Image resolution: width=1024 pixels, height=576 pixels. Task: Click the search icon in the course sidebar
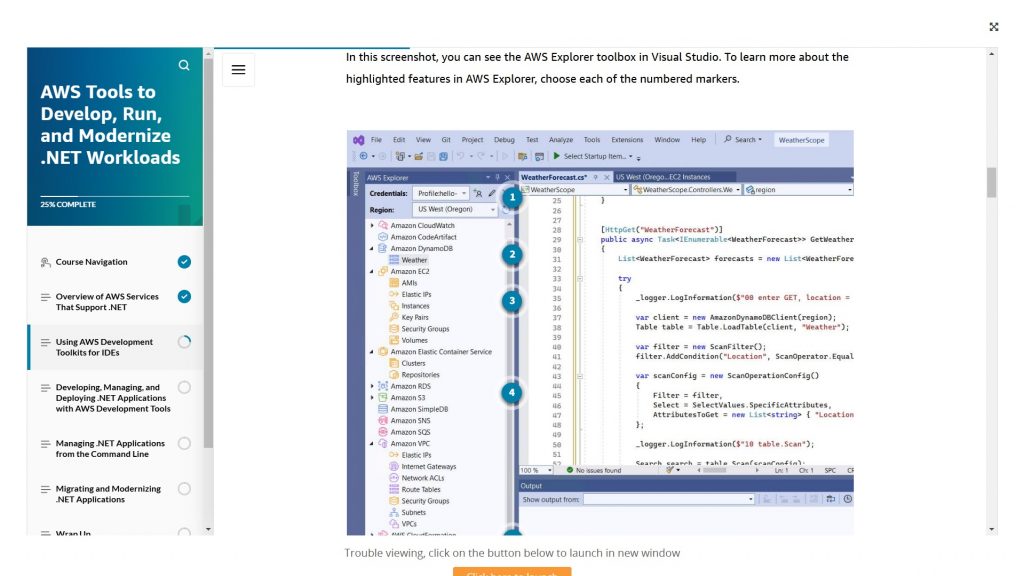(184, 64)
